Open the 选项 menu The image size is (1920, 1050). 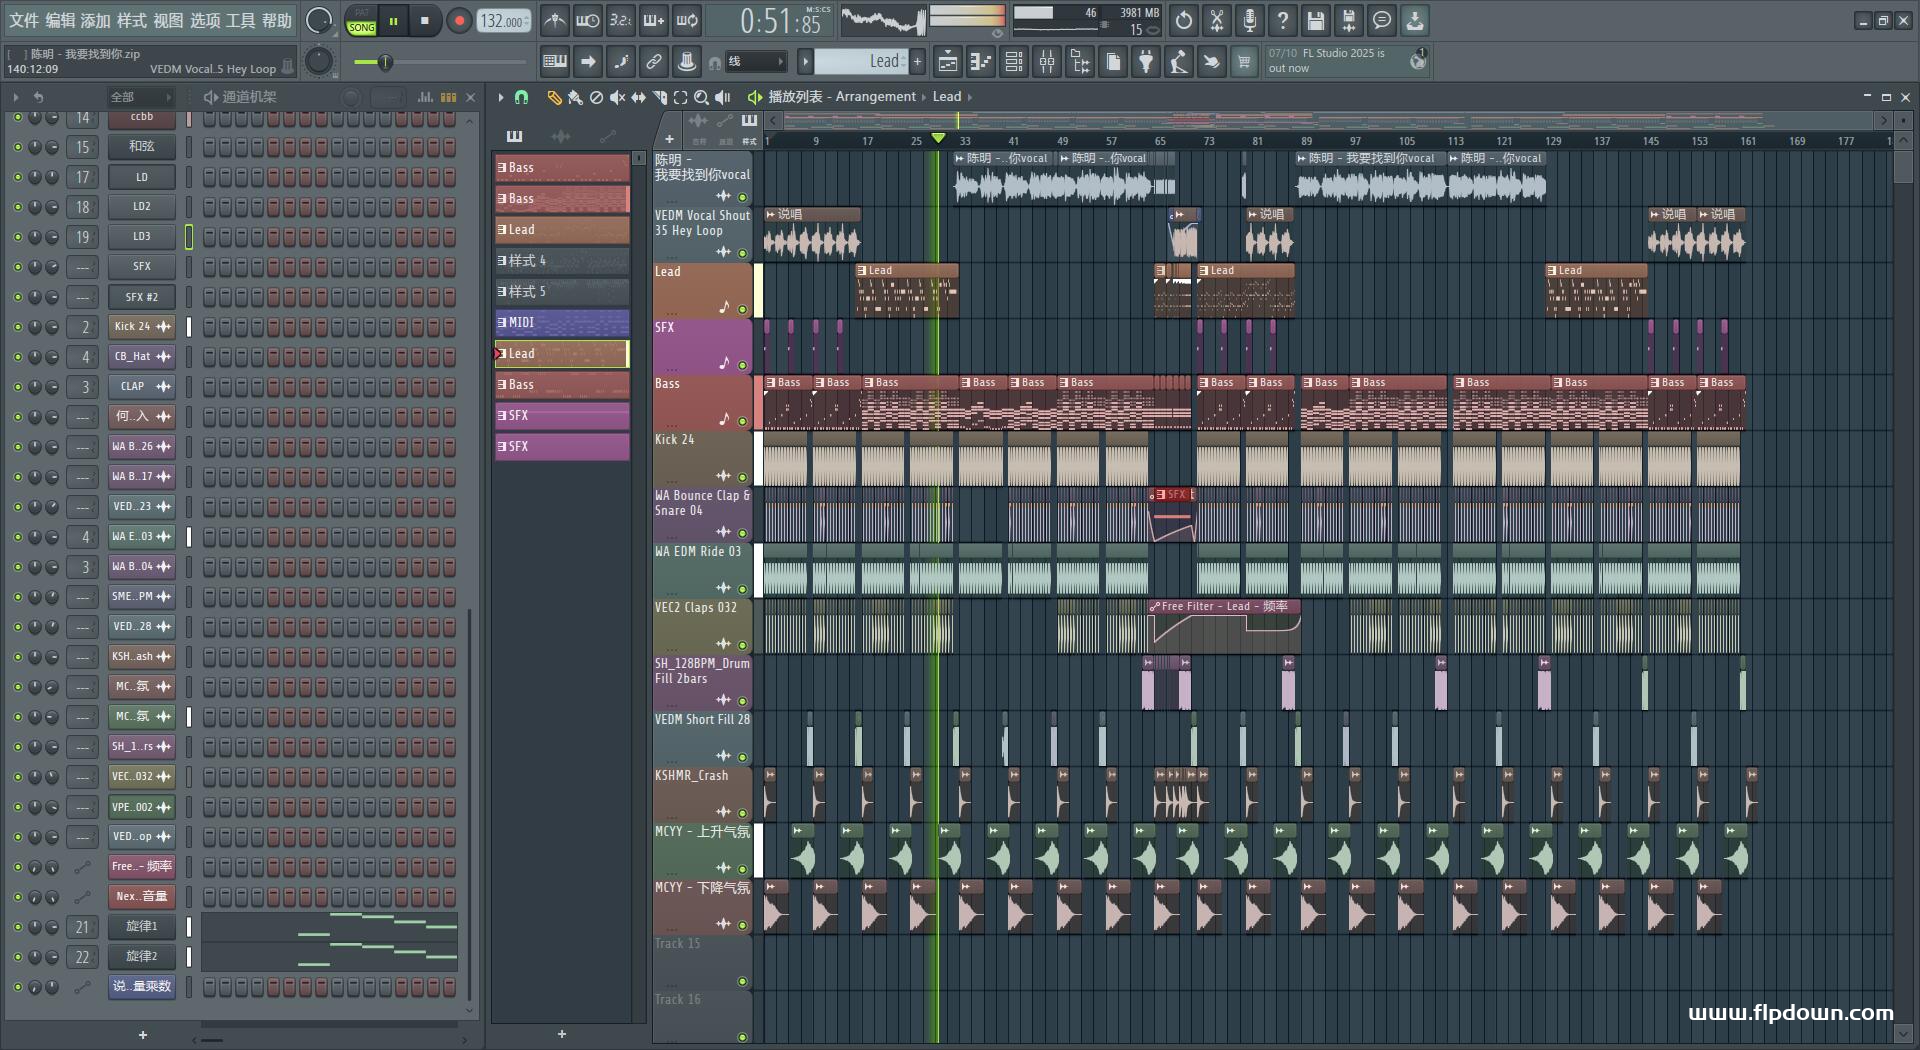pyautogui.click(x=205, y=20)
